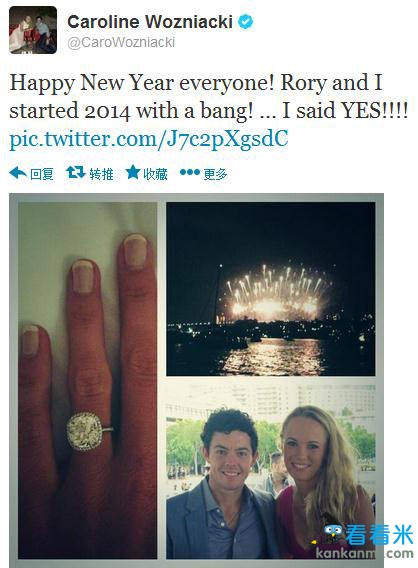Expand the 更多 more options
The width and height of the screenshot is (418, 568).
pos(215,174)
